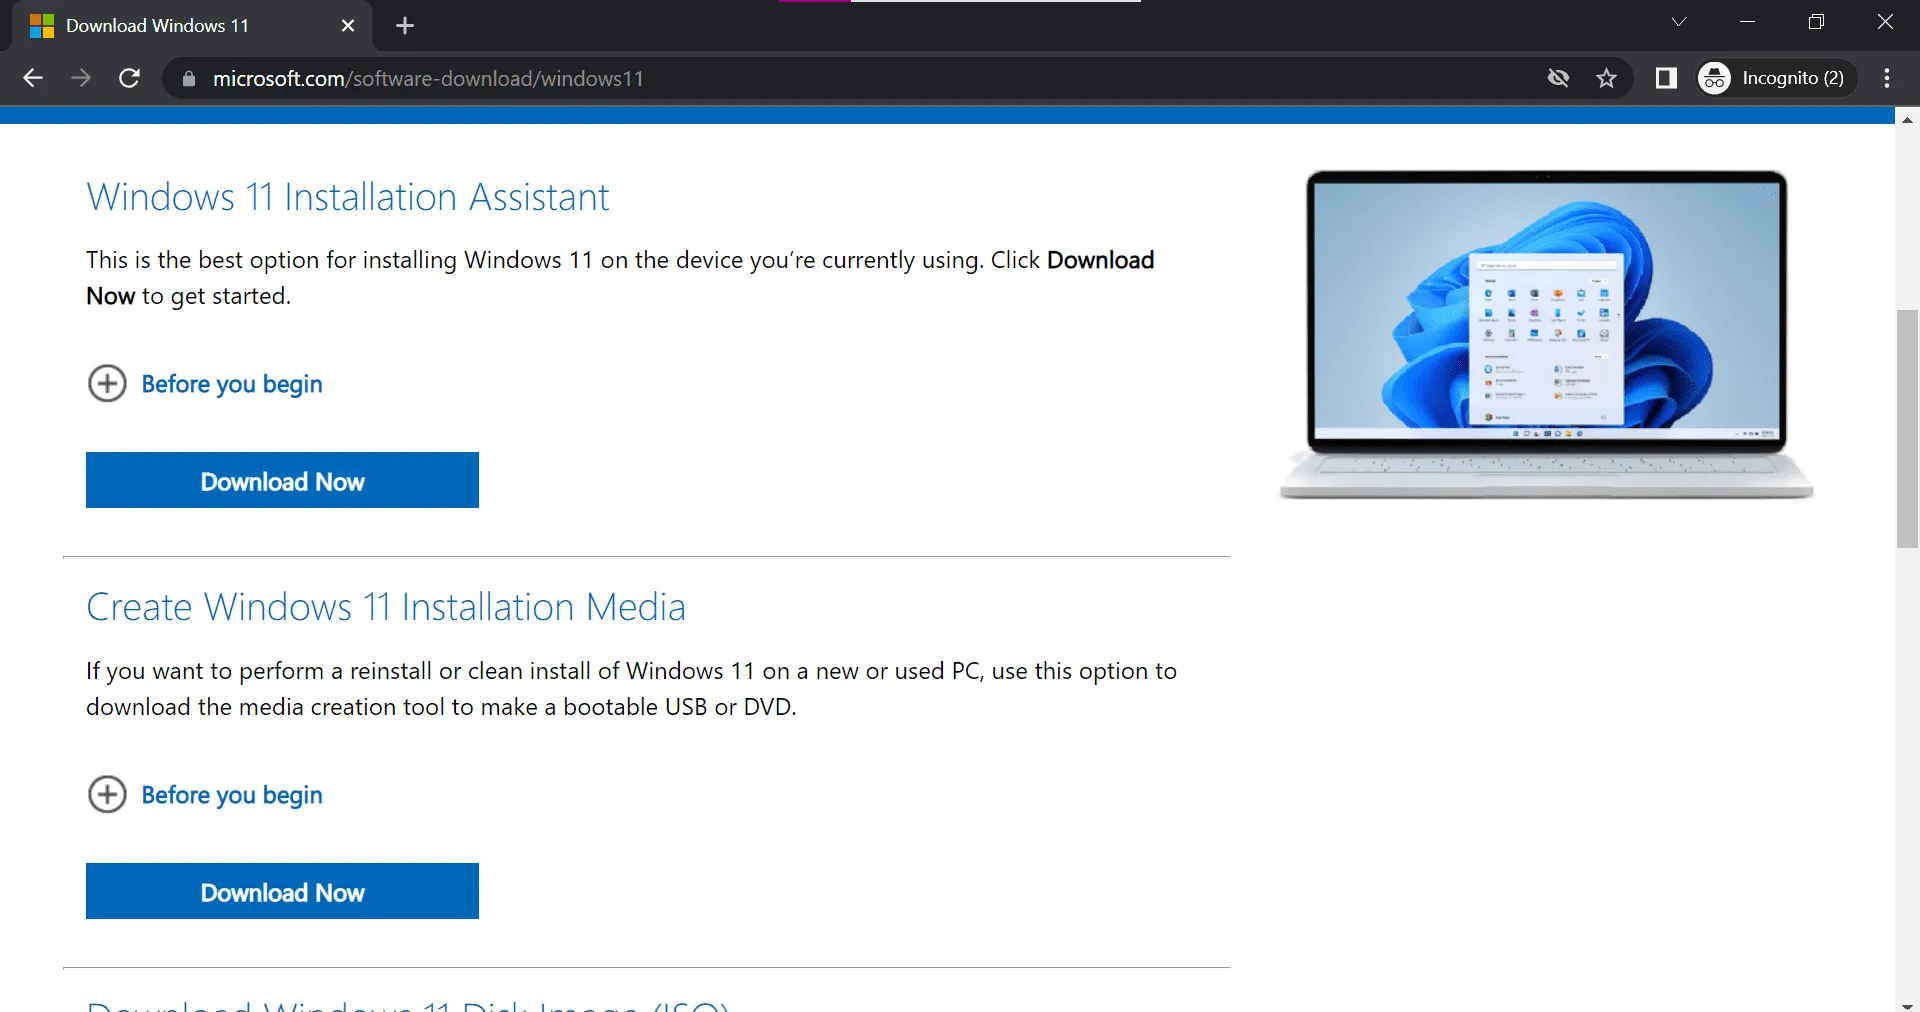Close the Download Windows 11 tab

coord(348,26)
